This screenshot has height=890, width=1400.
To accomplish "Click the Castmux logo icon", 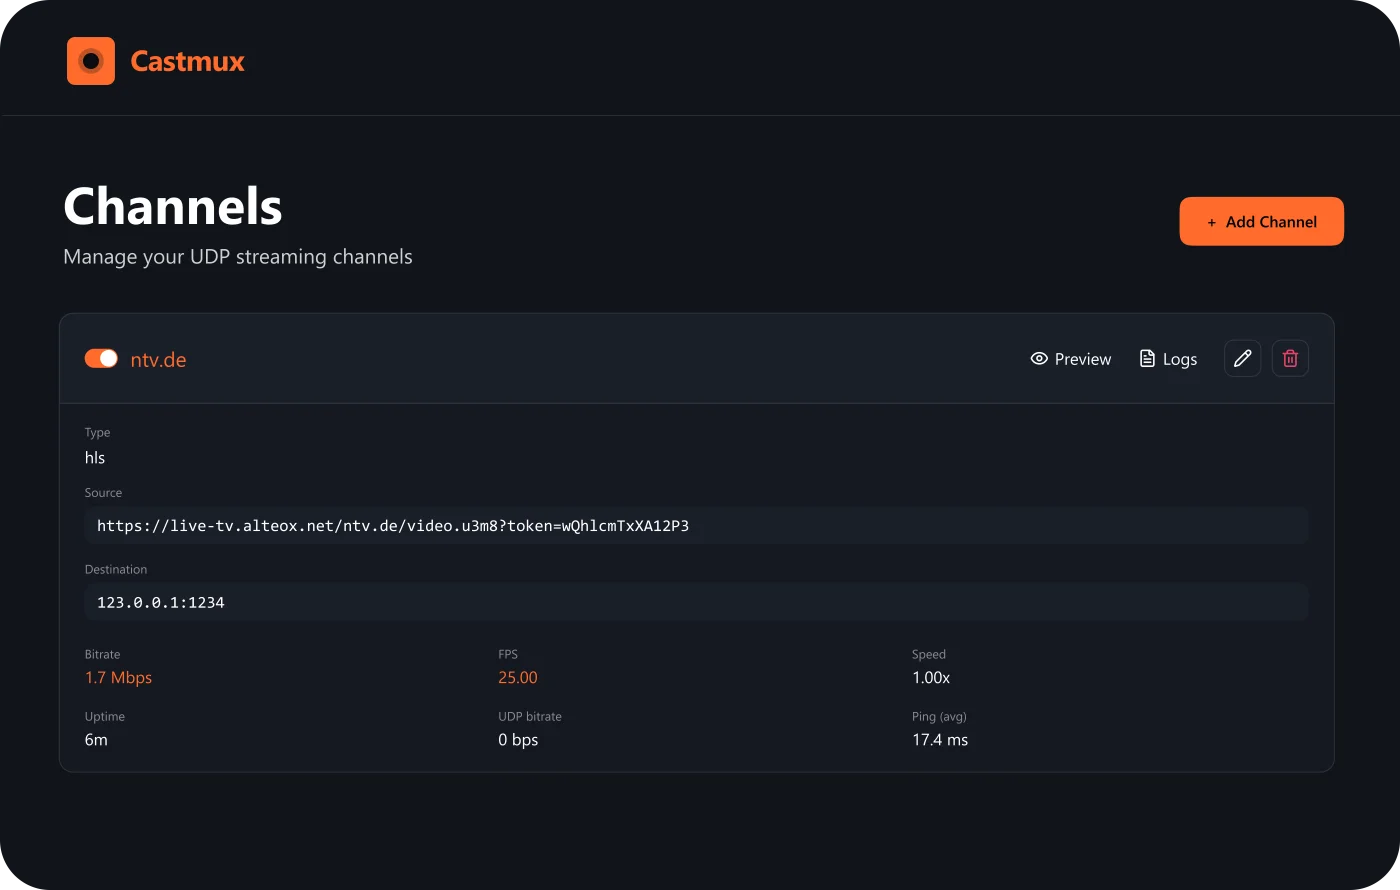I will point(91,61).
